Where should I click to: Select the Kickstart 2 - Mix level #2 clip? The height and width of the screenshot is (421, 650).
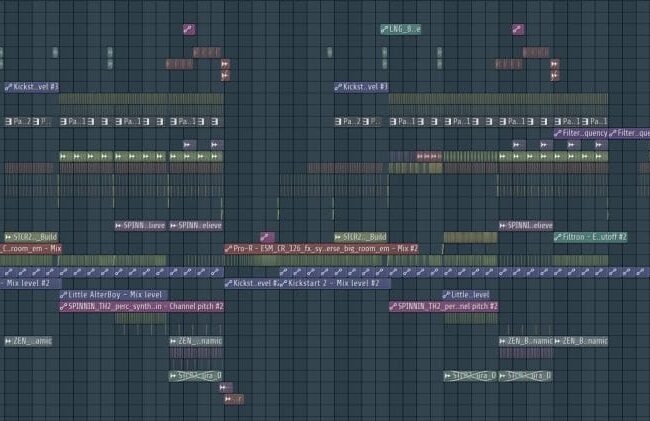(334, 283)
